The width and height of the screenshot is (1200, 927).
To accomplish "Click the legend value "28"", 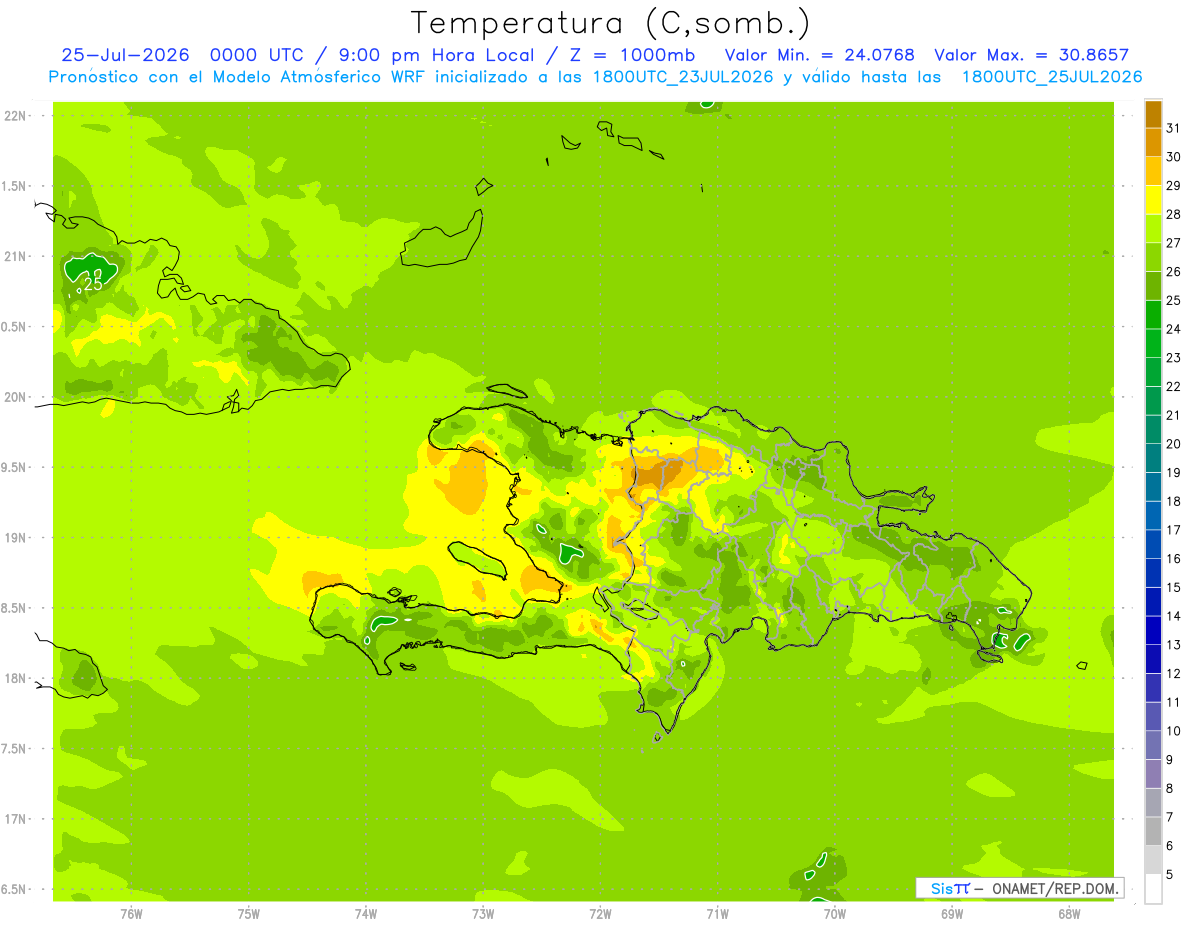I will pyautogui.click(x=1174, y=214).
